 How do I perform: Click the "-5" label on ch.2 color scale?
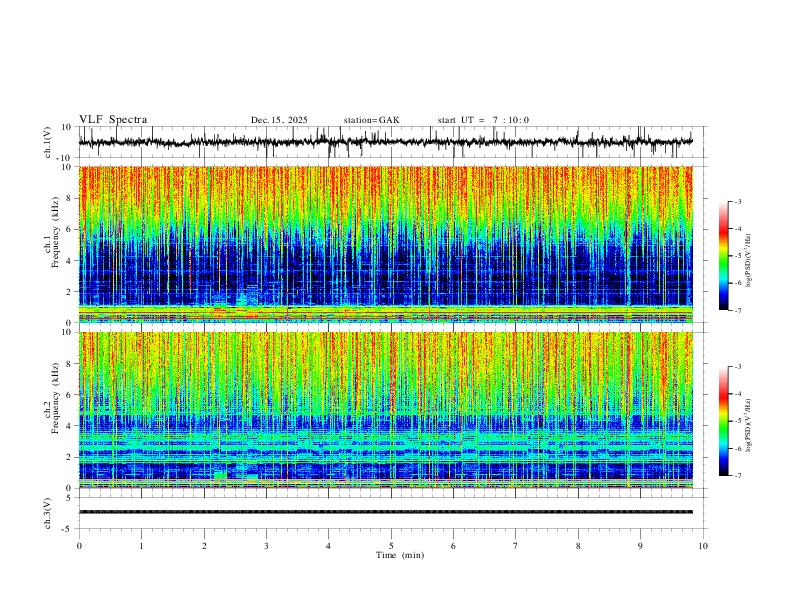738,421
